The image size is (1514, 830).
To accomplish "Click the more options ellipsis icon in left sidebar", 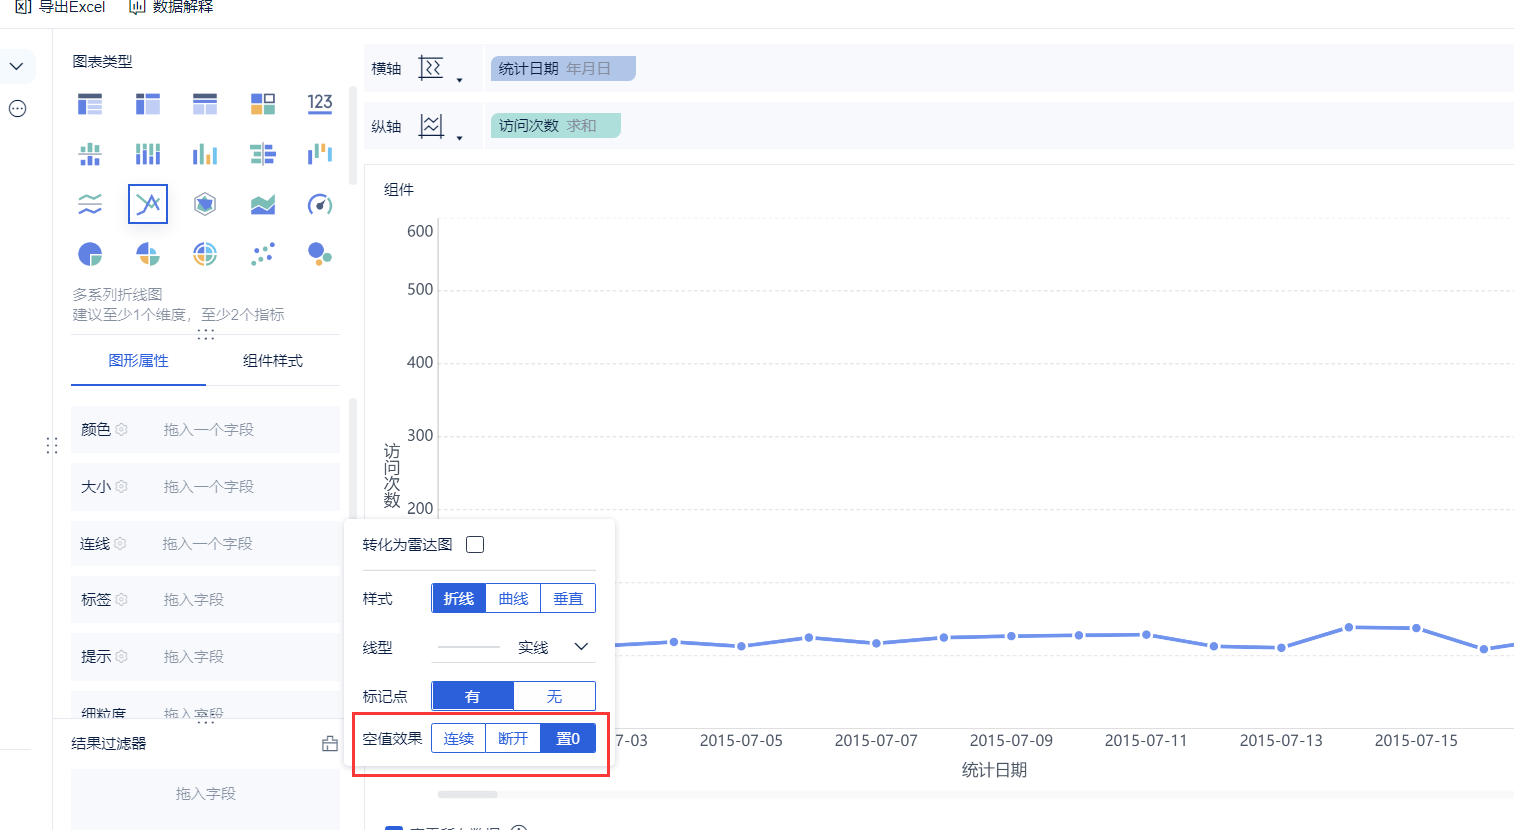I will pyautogui.click(x=17, y=109).
